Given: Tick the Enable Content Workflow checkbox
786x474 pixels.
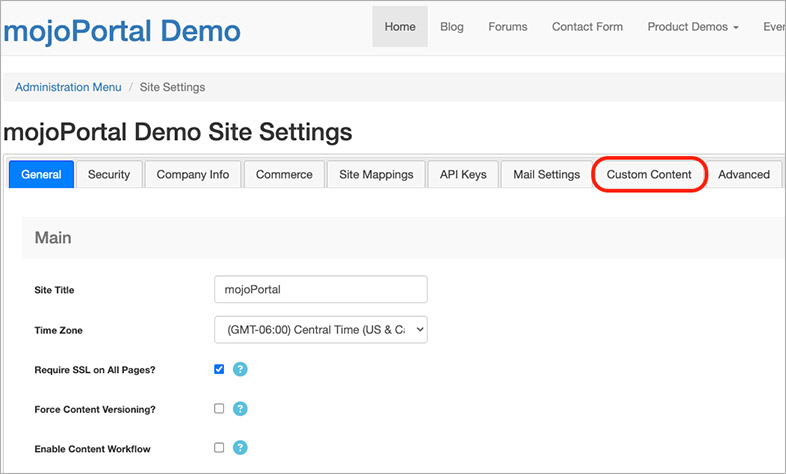Looking at the screenshot, I should coord(219,448).
